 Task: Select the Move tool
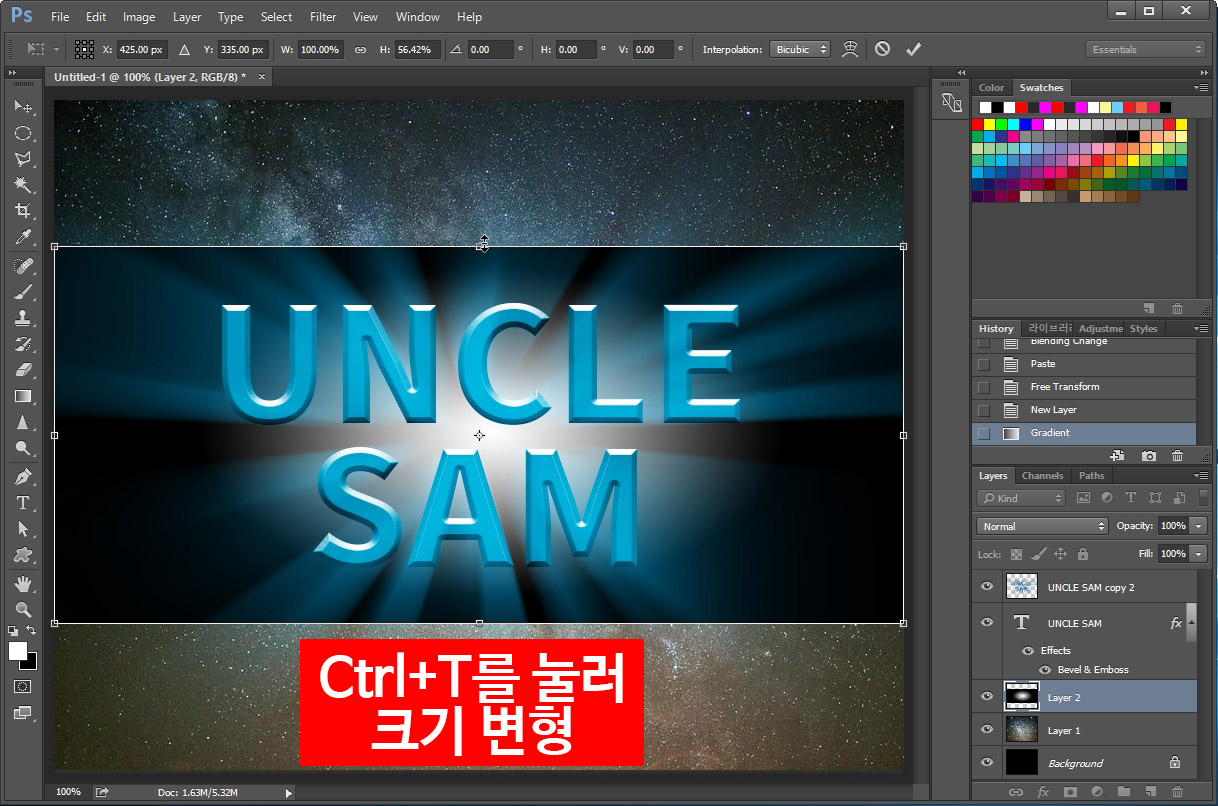click(24, 107)
